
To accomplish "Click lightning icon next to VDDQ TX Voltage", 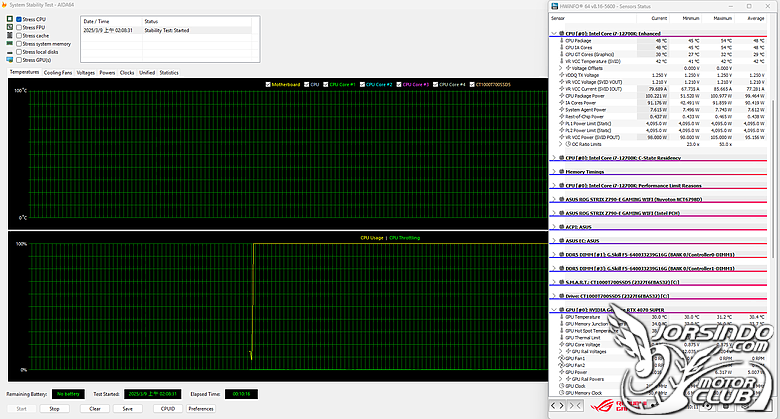I will click(x=562, y=75).
